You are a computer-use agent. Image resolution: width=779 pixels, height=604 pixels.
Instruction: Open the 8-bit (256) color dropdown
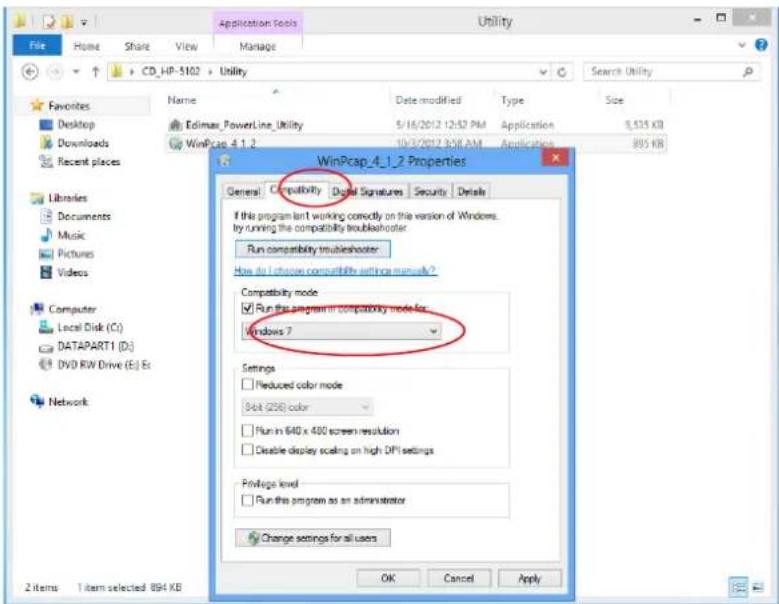click(x=307, y=407)
